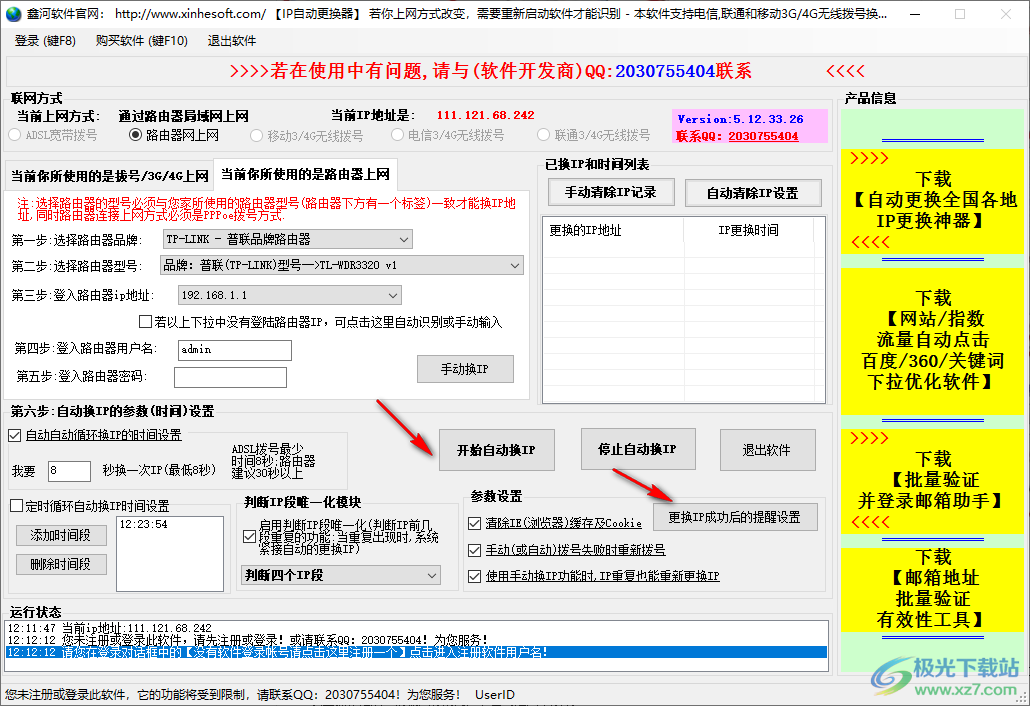Click the 删除时间段 button
1030x706 pixels.
(x=61, y=564)
